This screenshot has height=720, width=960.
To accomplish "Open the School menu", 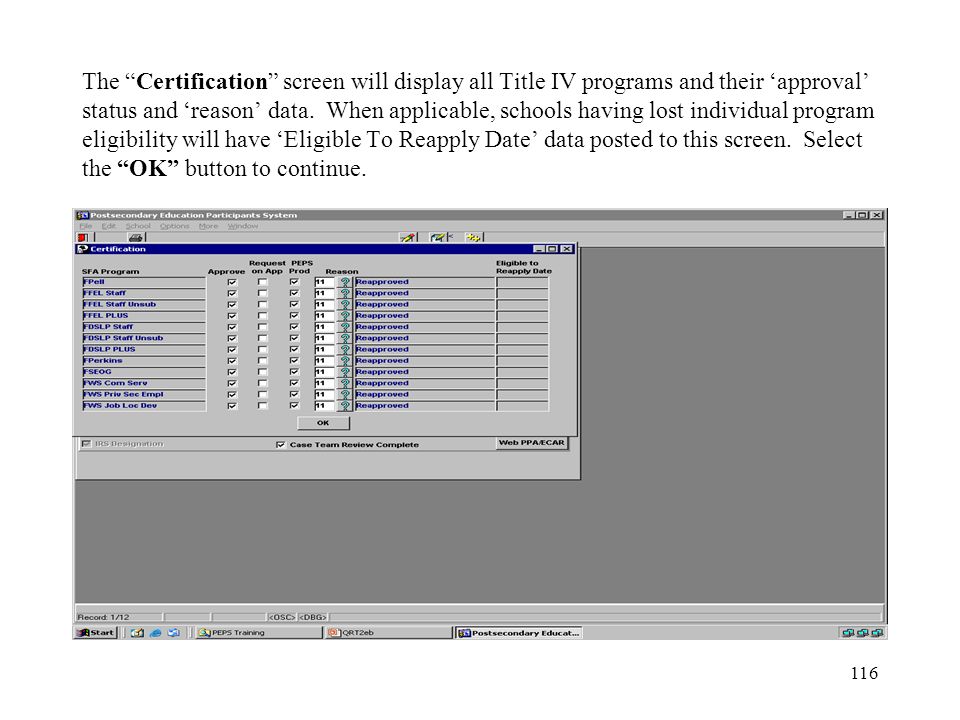I will [138, 226].
